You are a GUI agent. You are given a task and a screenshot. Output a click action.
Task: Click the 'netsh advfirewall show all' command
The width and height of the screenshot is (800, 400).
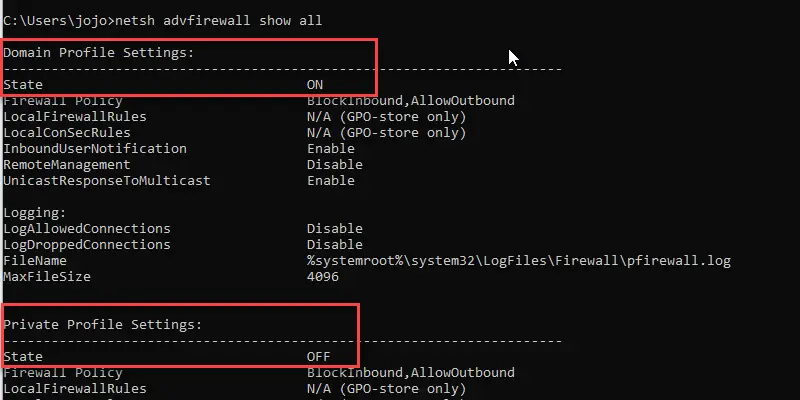click(x=218, y=21)
